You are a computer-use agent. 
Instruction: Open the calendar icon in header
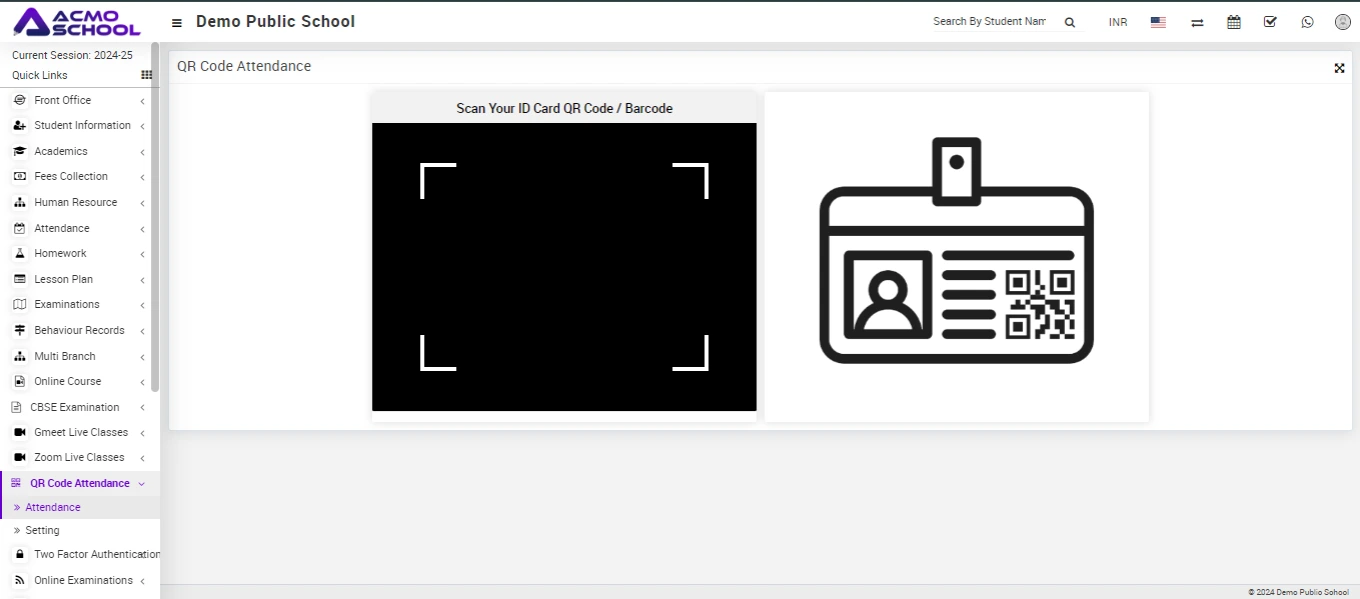point(1234,22)
